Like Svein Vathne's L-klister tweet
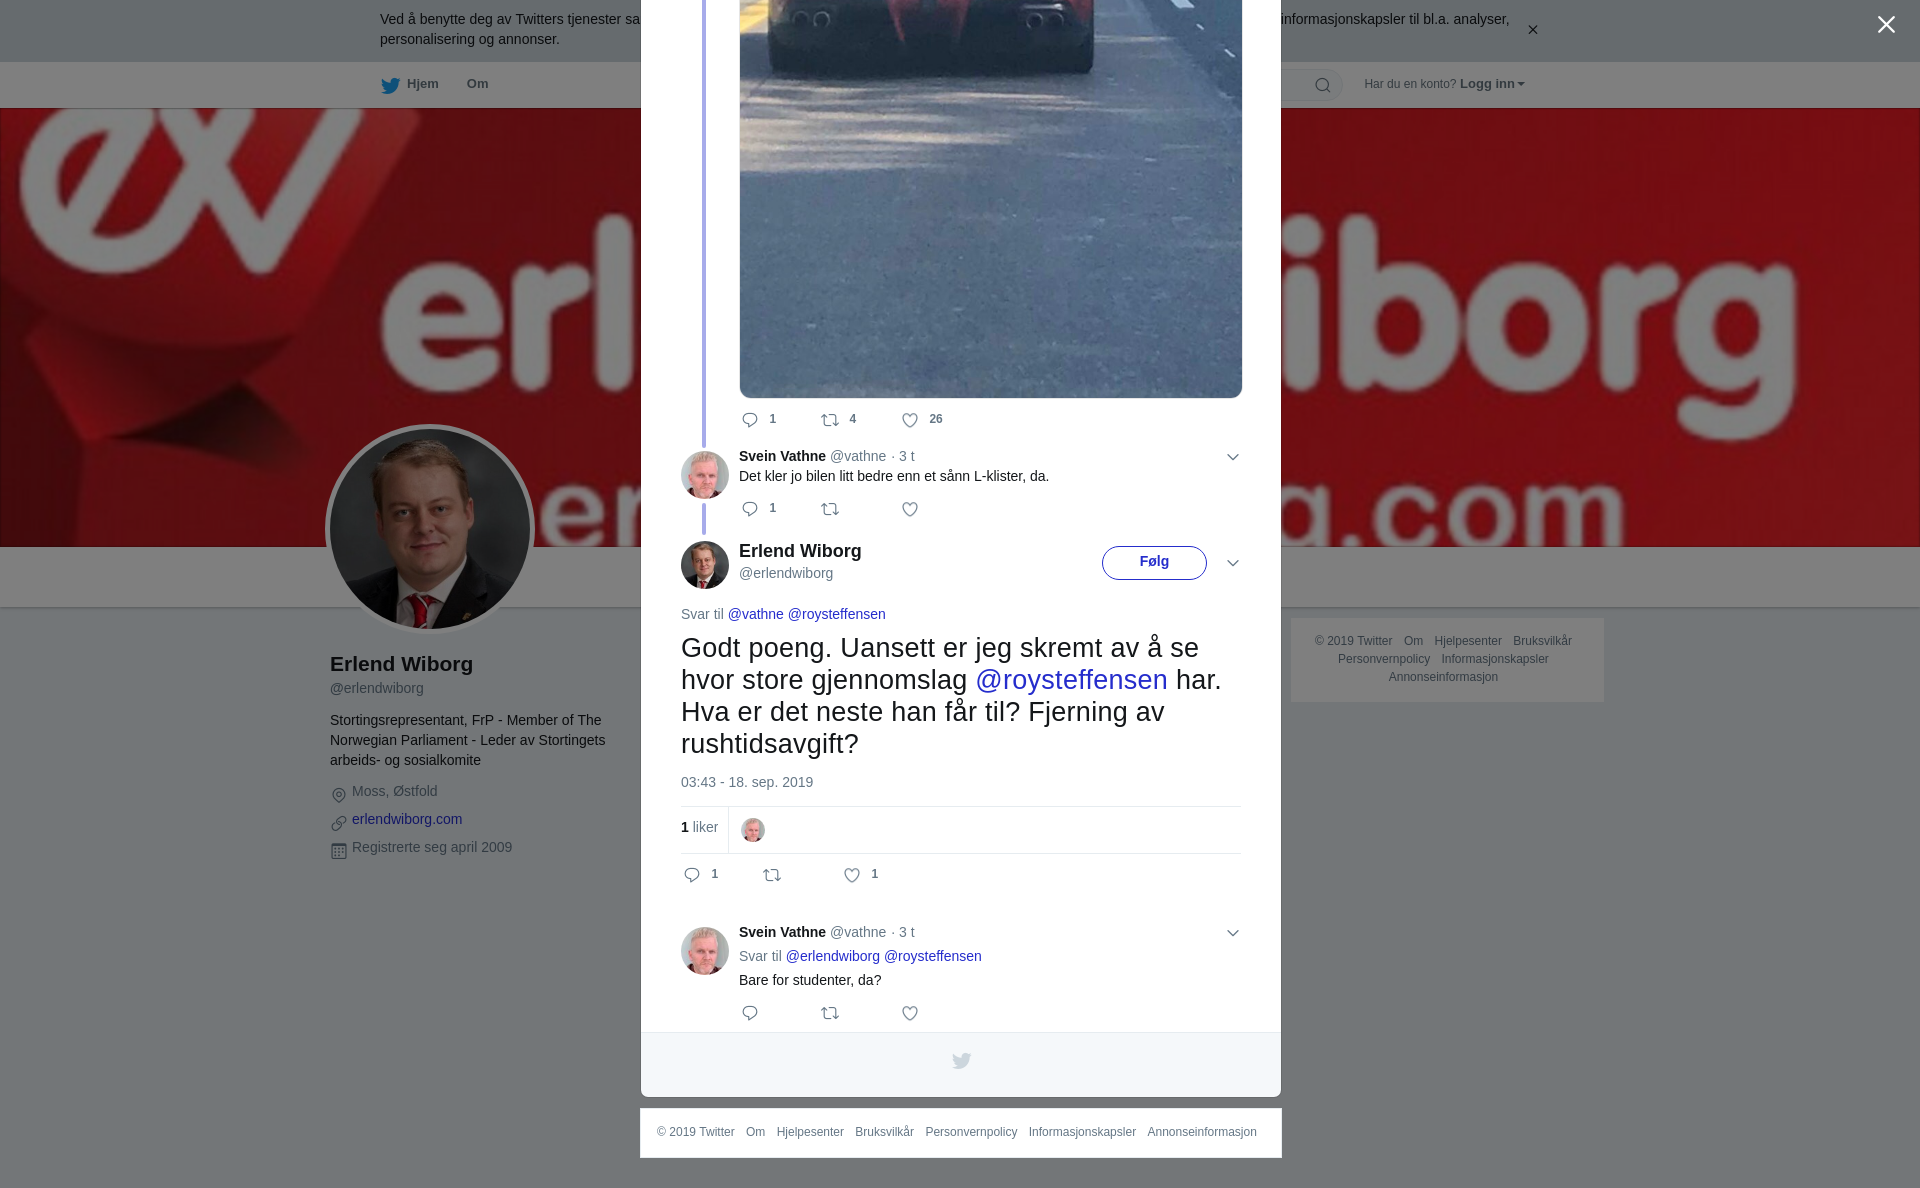This screenshot has height=1188, width=1920. point(910,510)
